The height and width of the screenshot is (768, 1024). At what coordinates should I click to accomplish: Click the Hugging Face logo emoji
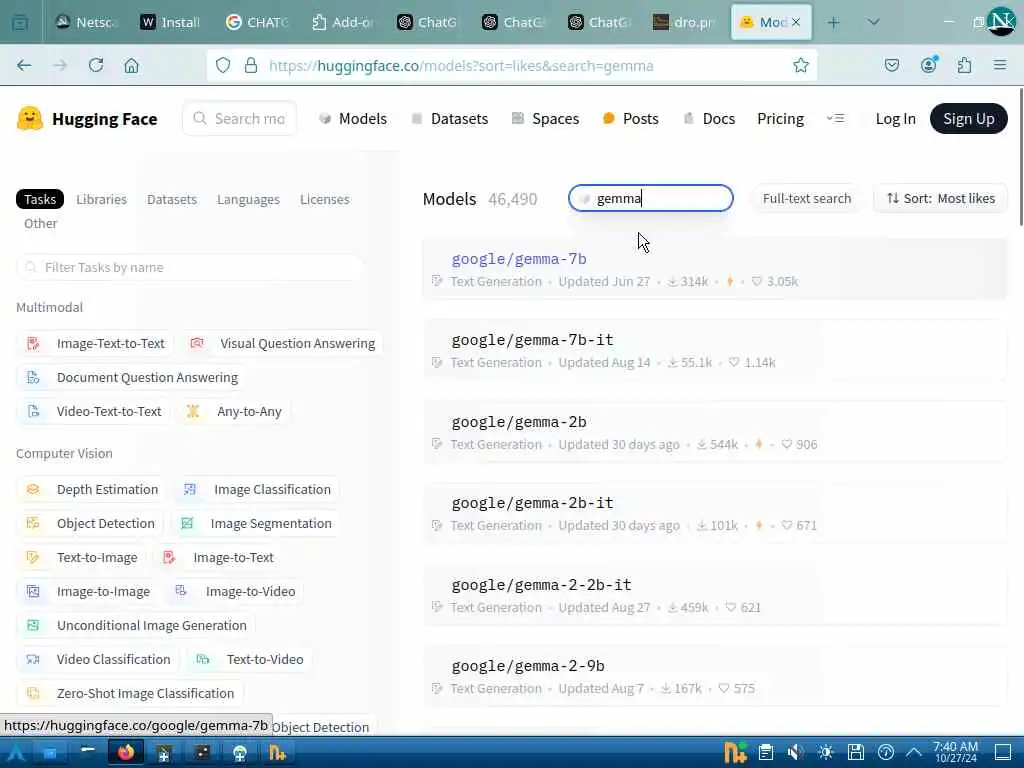coord(29,119)
